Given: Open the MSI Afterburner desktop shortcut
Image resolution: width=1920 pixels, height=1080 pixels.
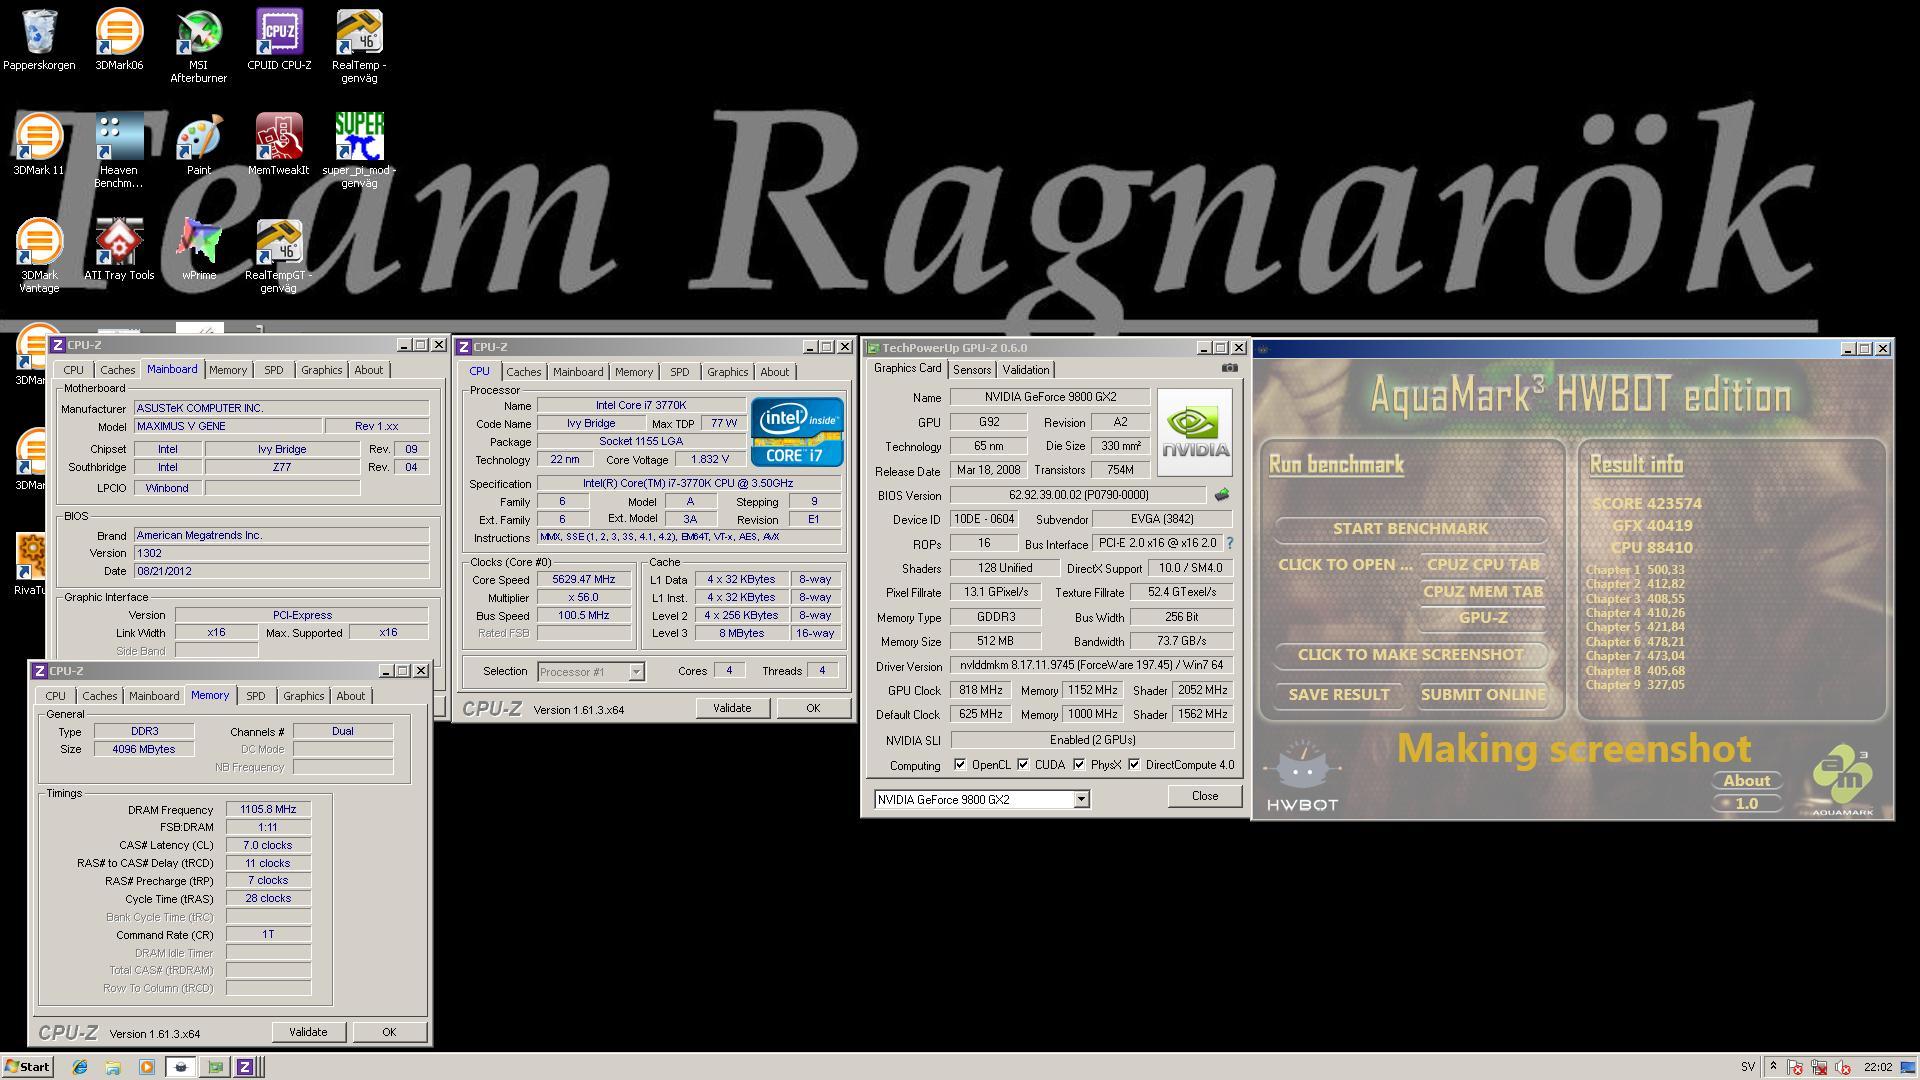Looking at the screenshot, I should tap(198, 46).
